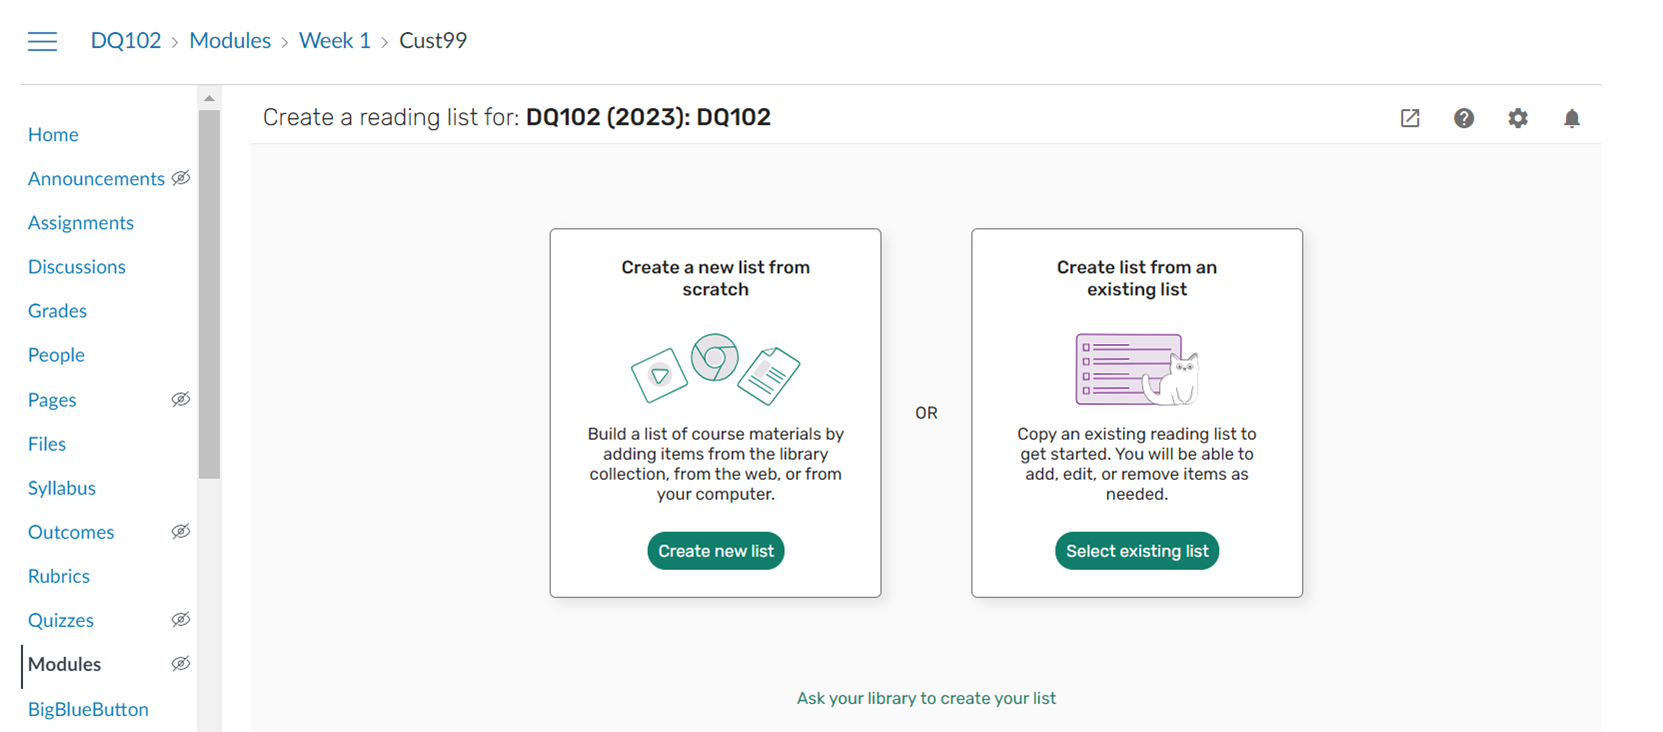Toggle the Quizzes hidden eye icon
The width and height of the screenshot is (1663, 732).
click(181, 620)
